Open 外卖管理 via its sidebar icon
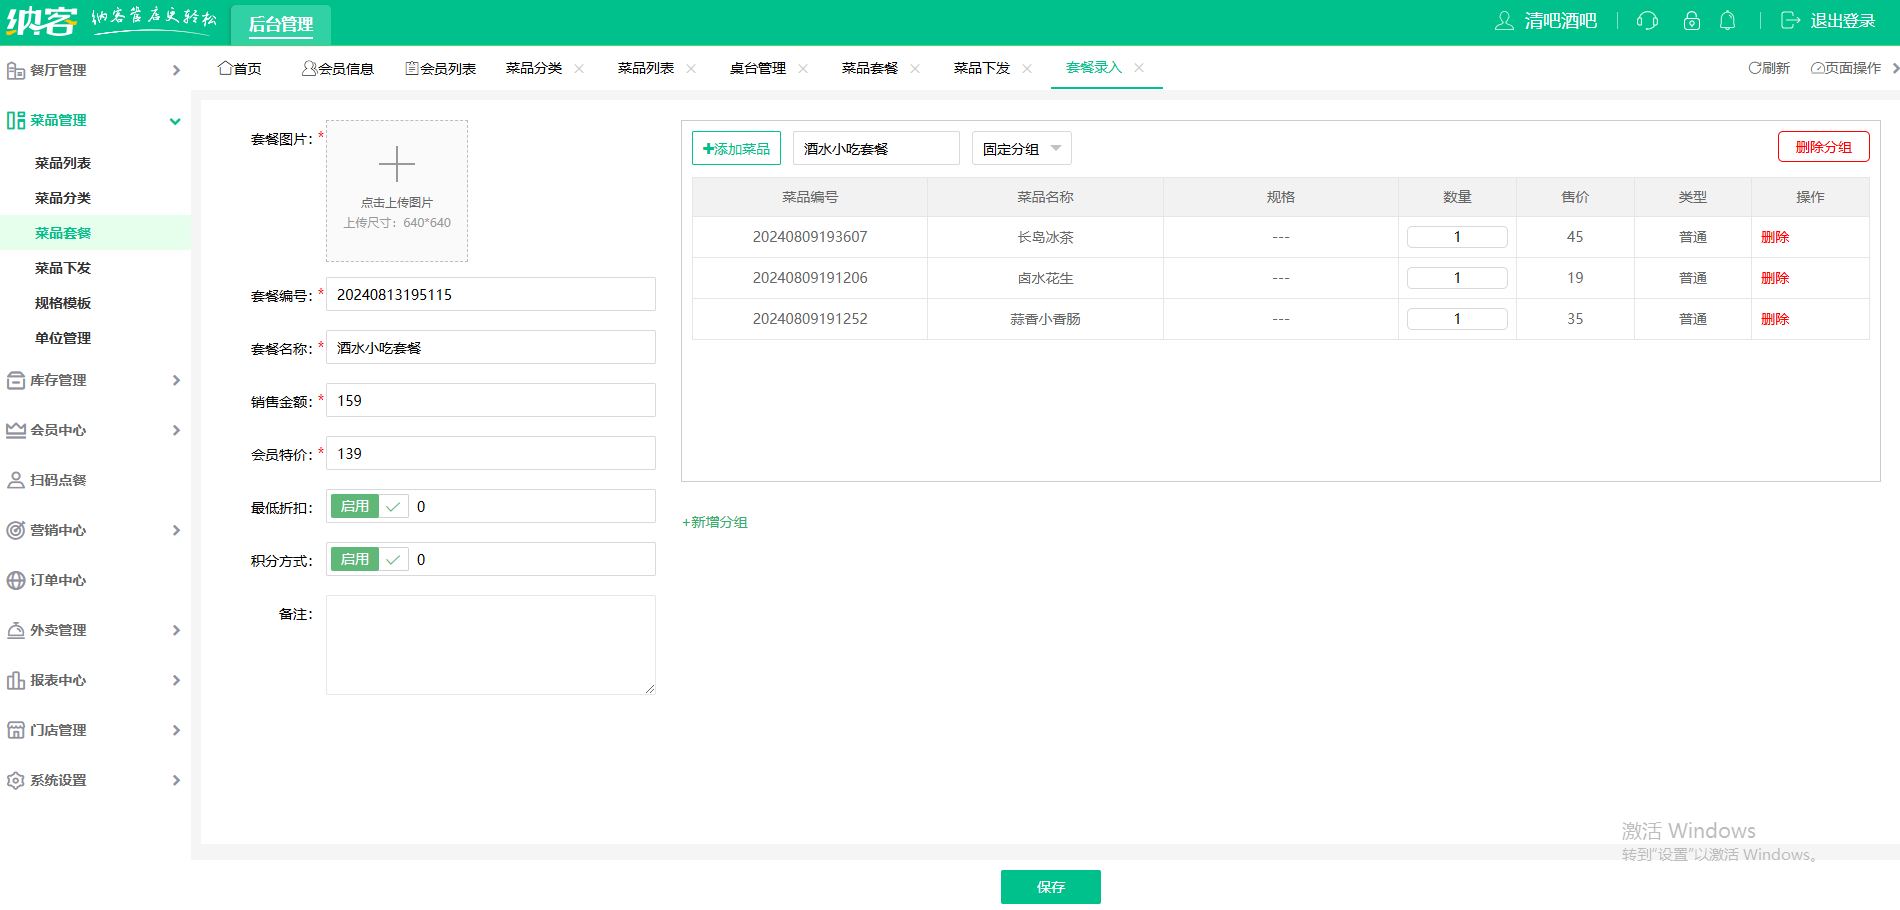Image resolution: width=1900 pixels, height=910 pixels. [x=15, y=630]
